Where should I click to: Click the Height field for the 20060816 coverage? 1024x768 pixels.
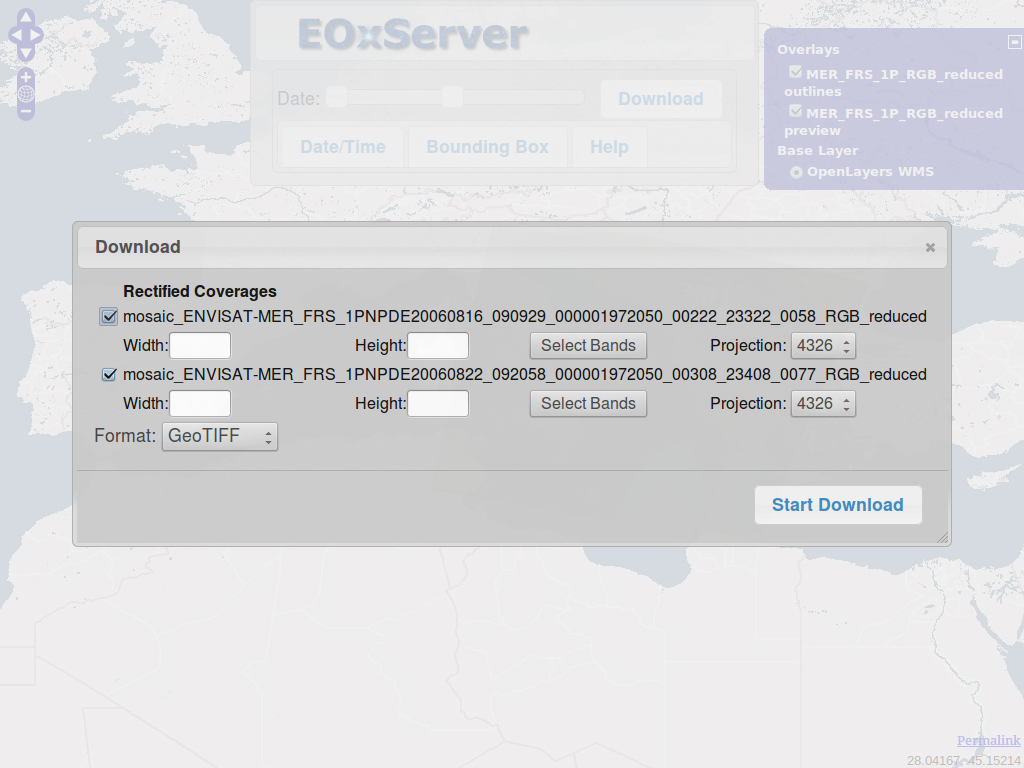(438, 345)
